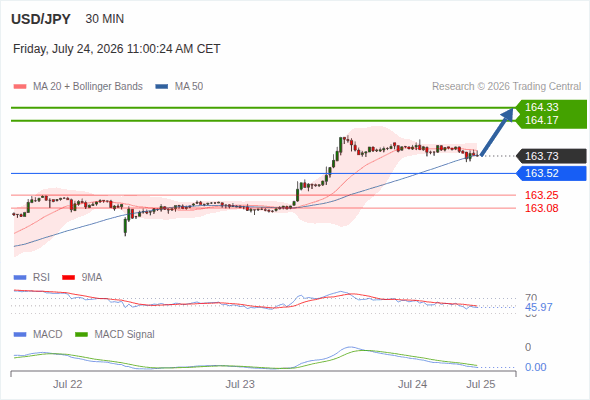Click the Jul 24 date axis marker
590x400 pixels.
click(412, 384)
